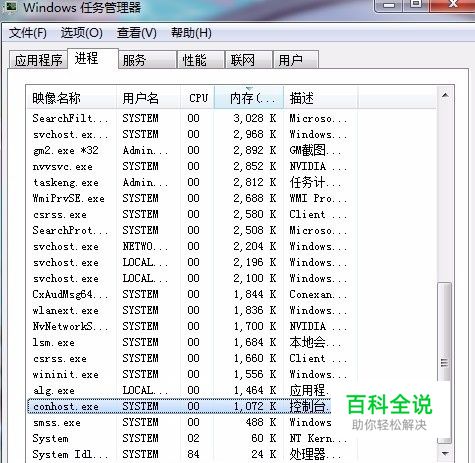The width and height of the screenshot is (475, 463).
Task: Select the SearchProt... process row
Action: pos(232,230)
